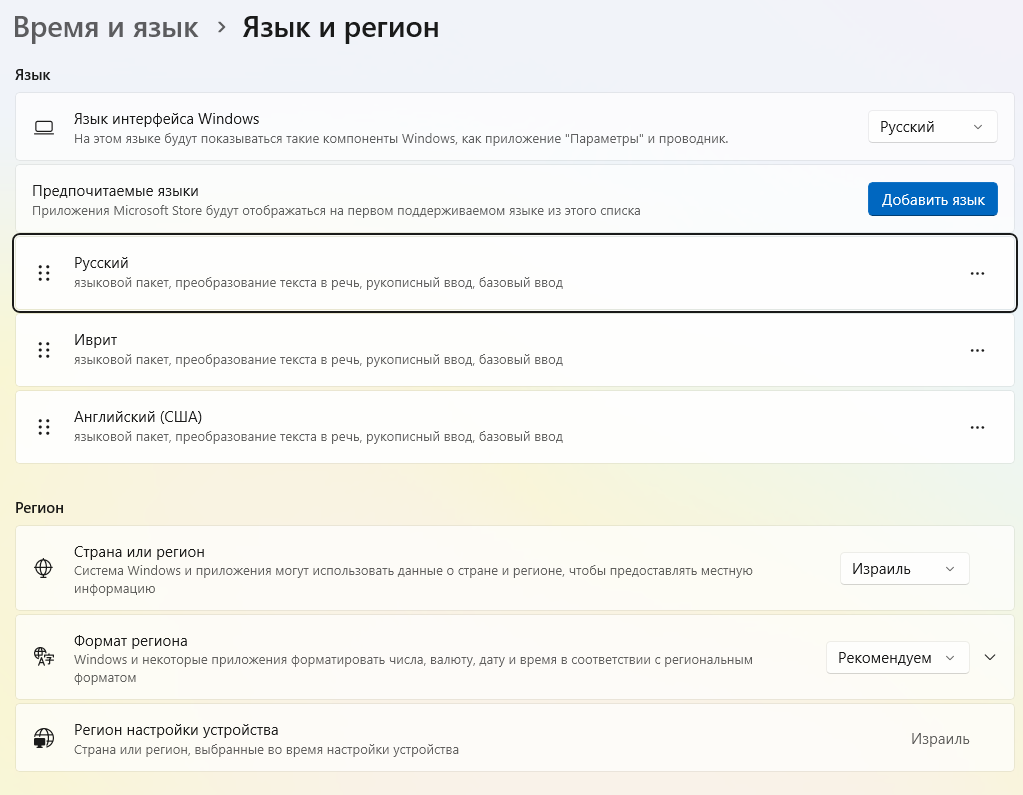Open the country dropdown showing Израиль

[x=904, y=569]
